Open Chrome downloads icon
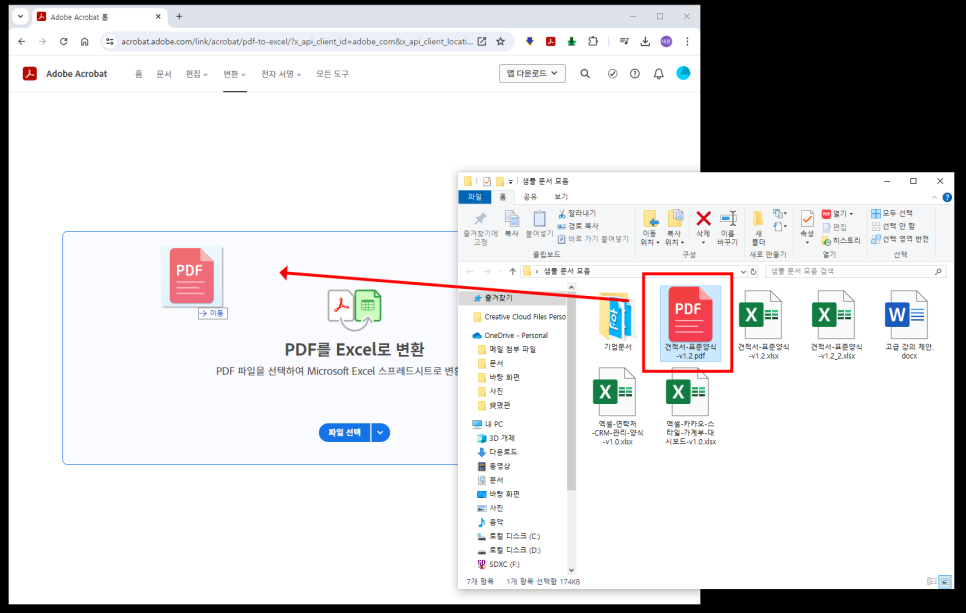 tap(645, 41)
